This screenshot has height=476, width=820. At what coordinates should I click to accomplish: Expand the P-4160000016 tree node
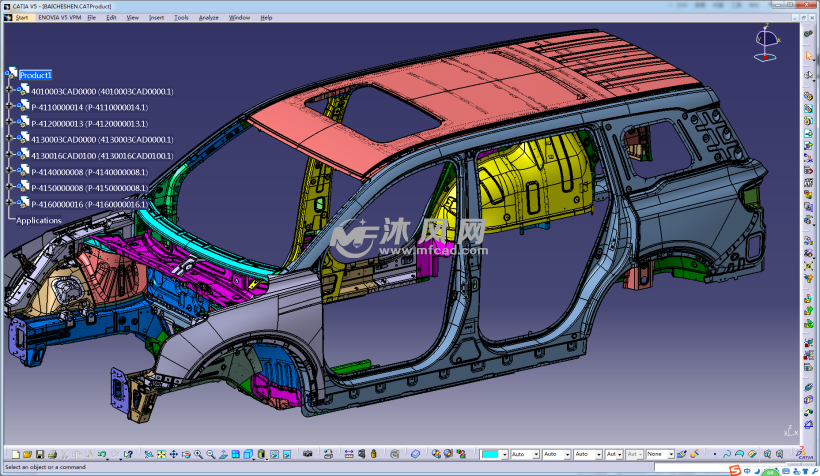9,203
